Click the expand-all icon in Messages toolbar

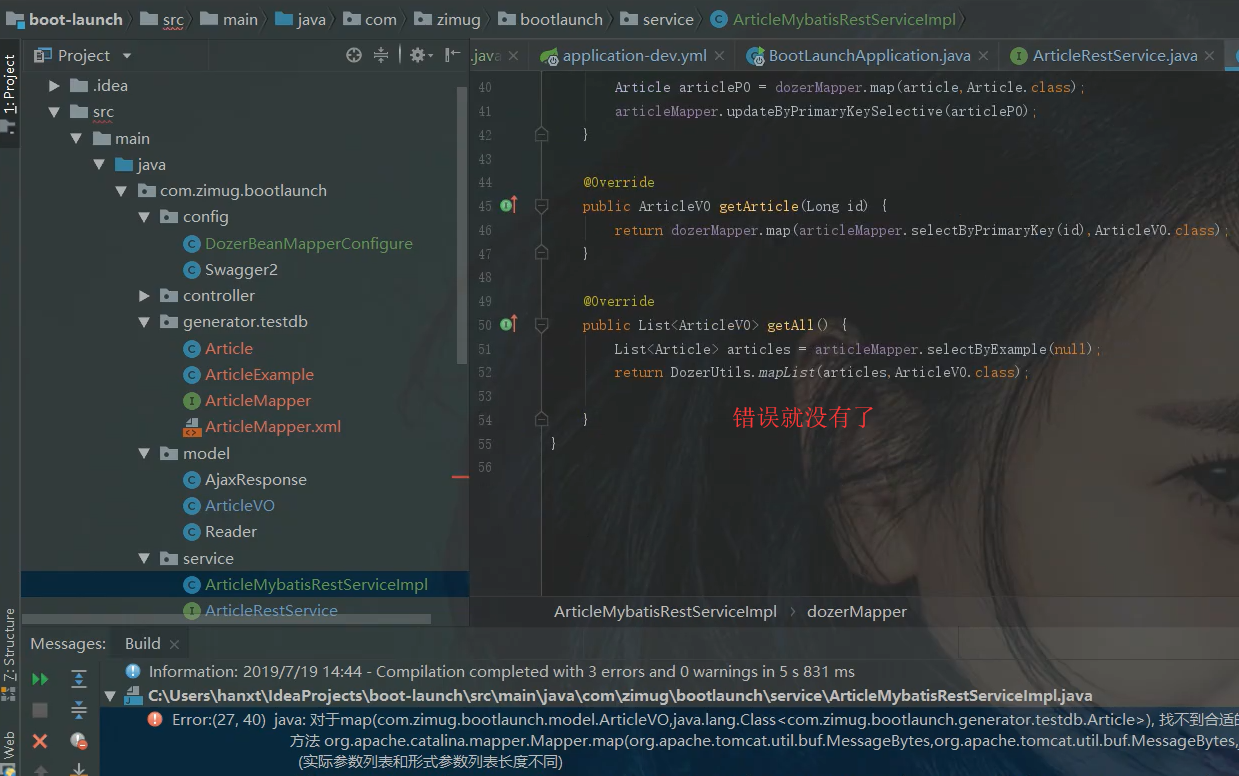79,679
